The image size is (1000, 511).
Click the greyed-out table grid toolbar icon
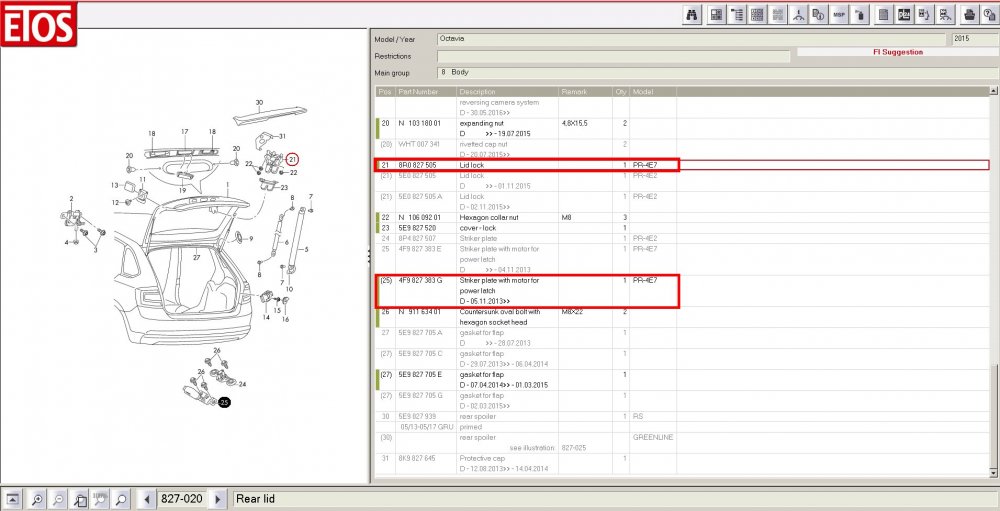click(x=777, y=15)
